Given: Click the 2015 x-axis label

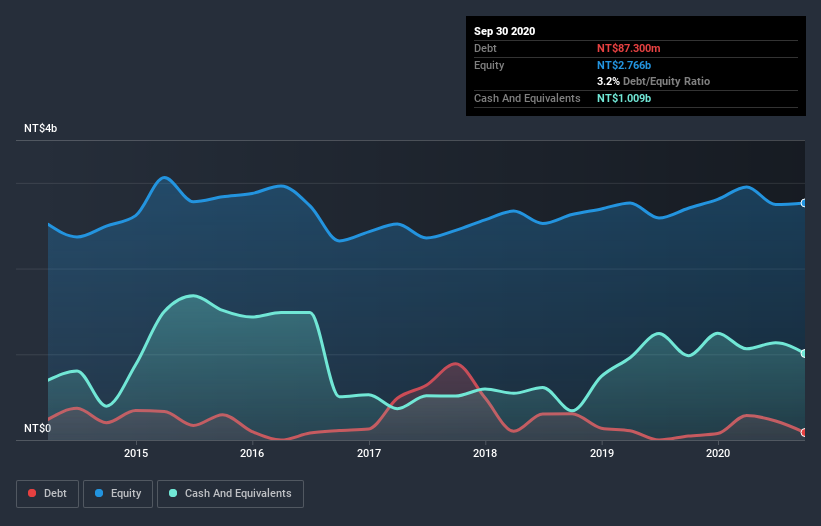Looking at the screenshot, I should (136, 453).
